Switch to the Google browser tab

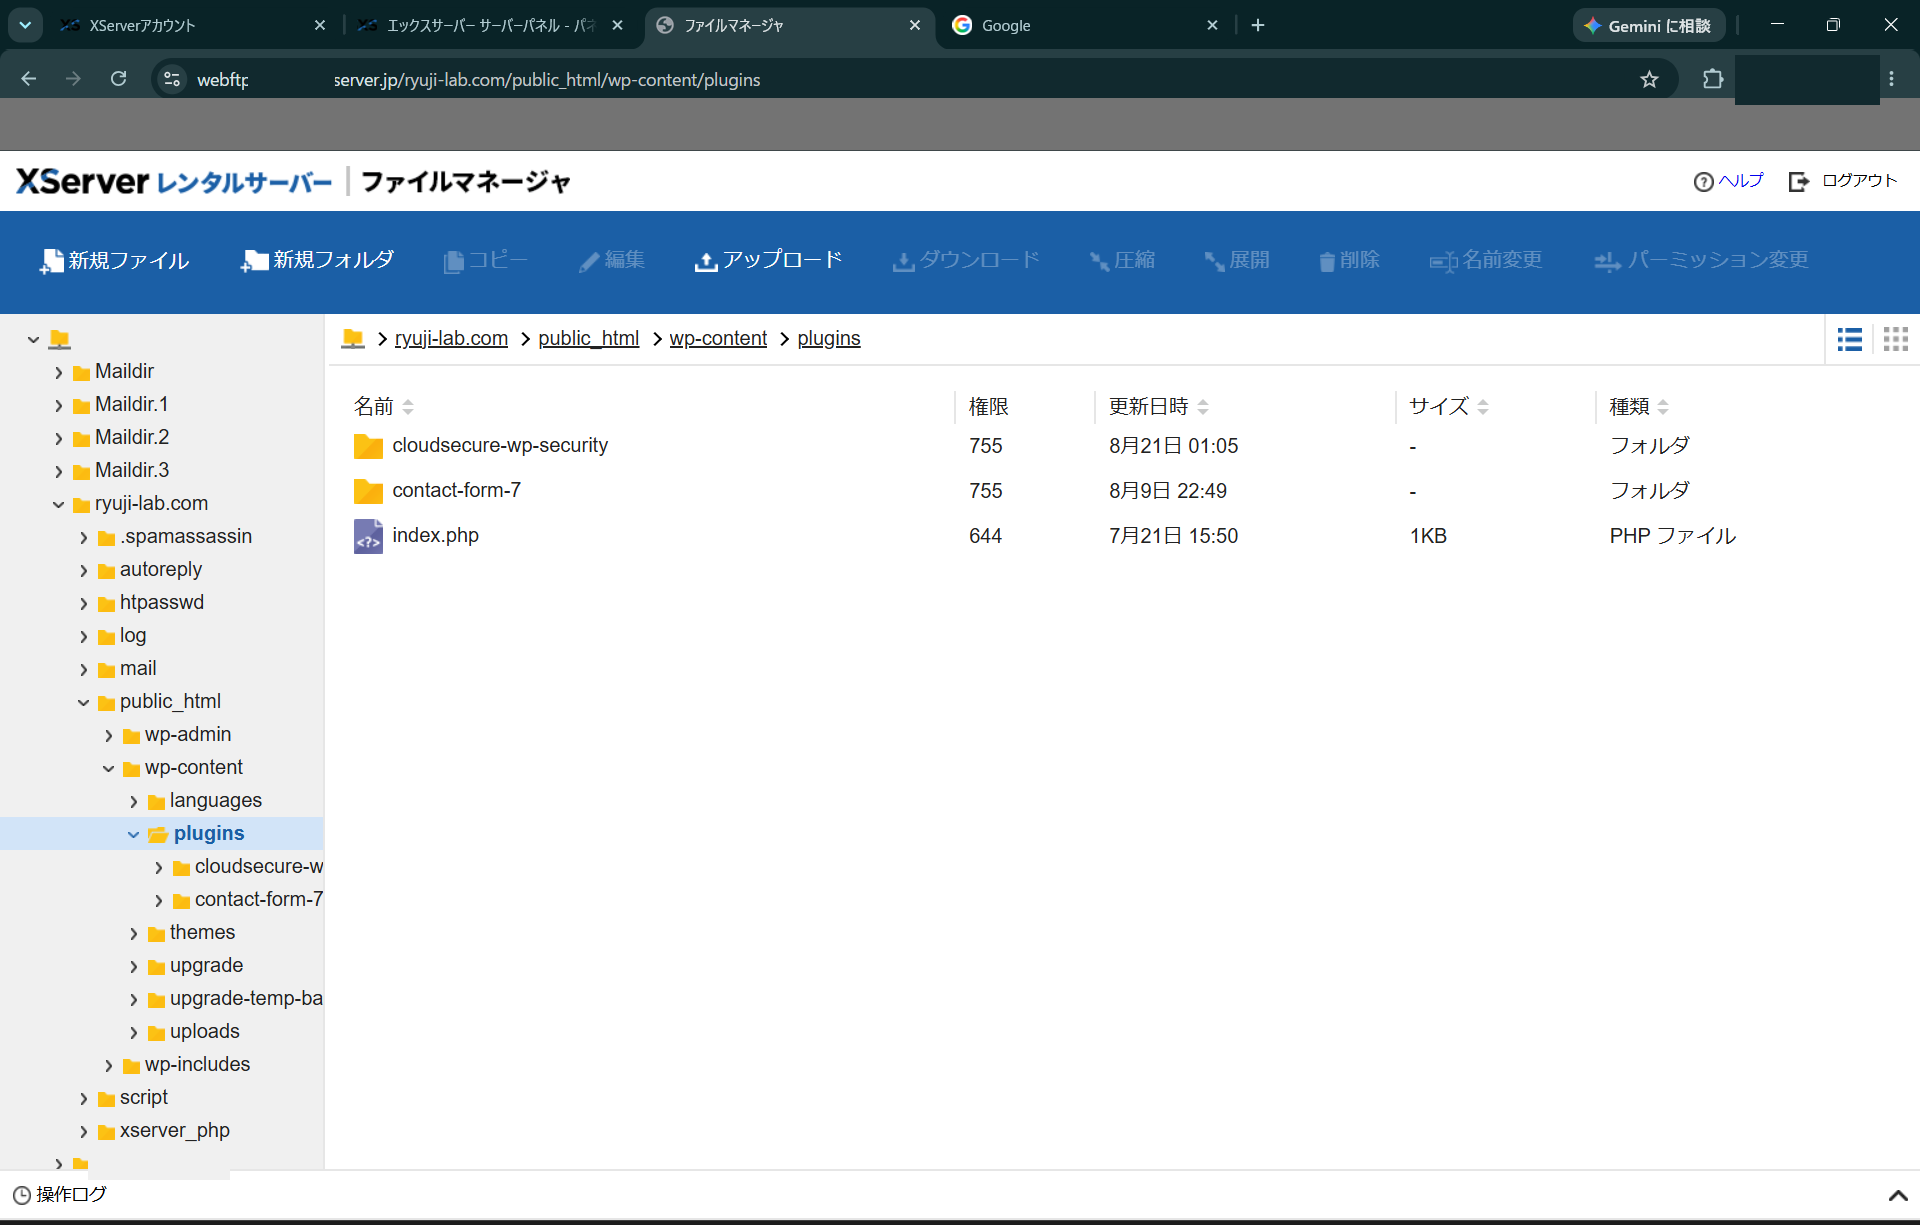tap(1084, 25)
